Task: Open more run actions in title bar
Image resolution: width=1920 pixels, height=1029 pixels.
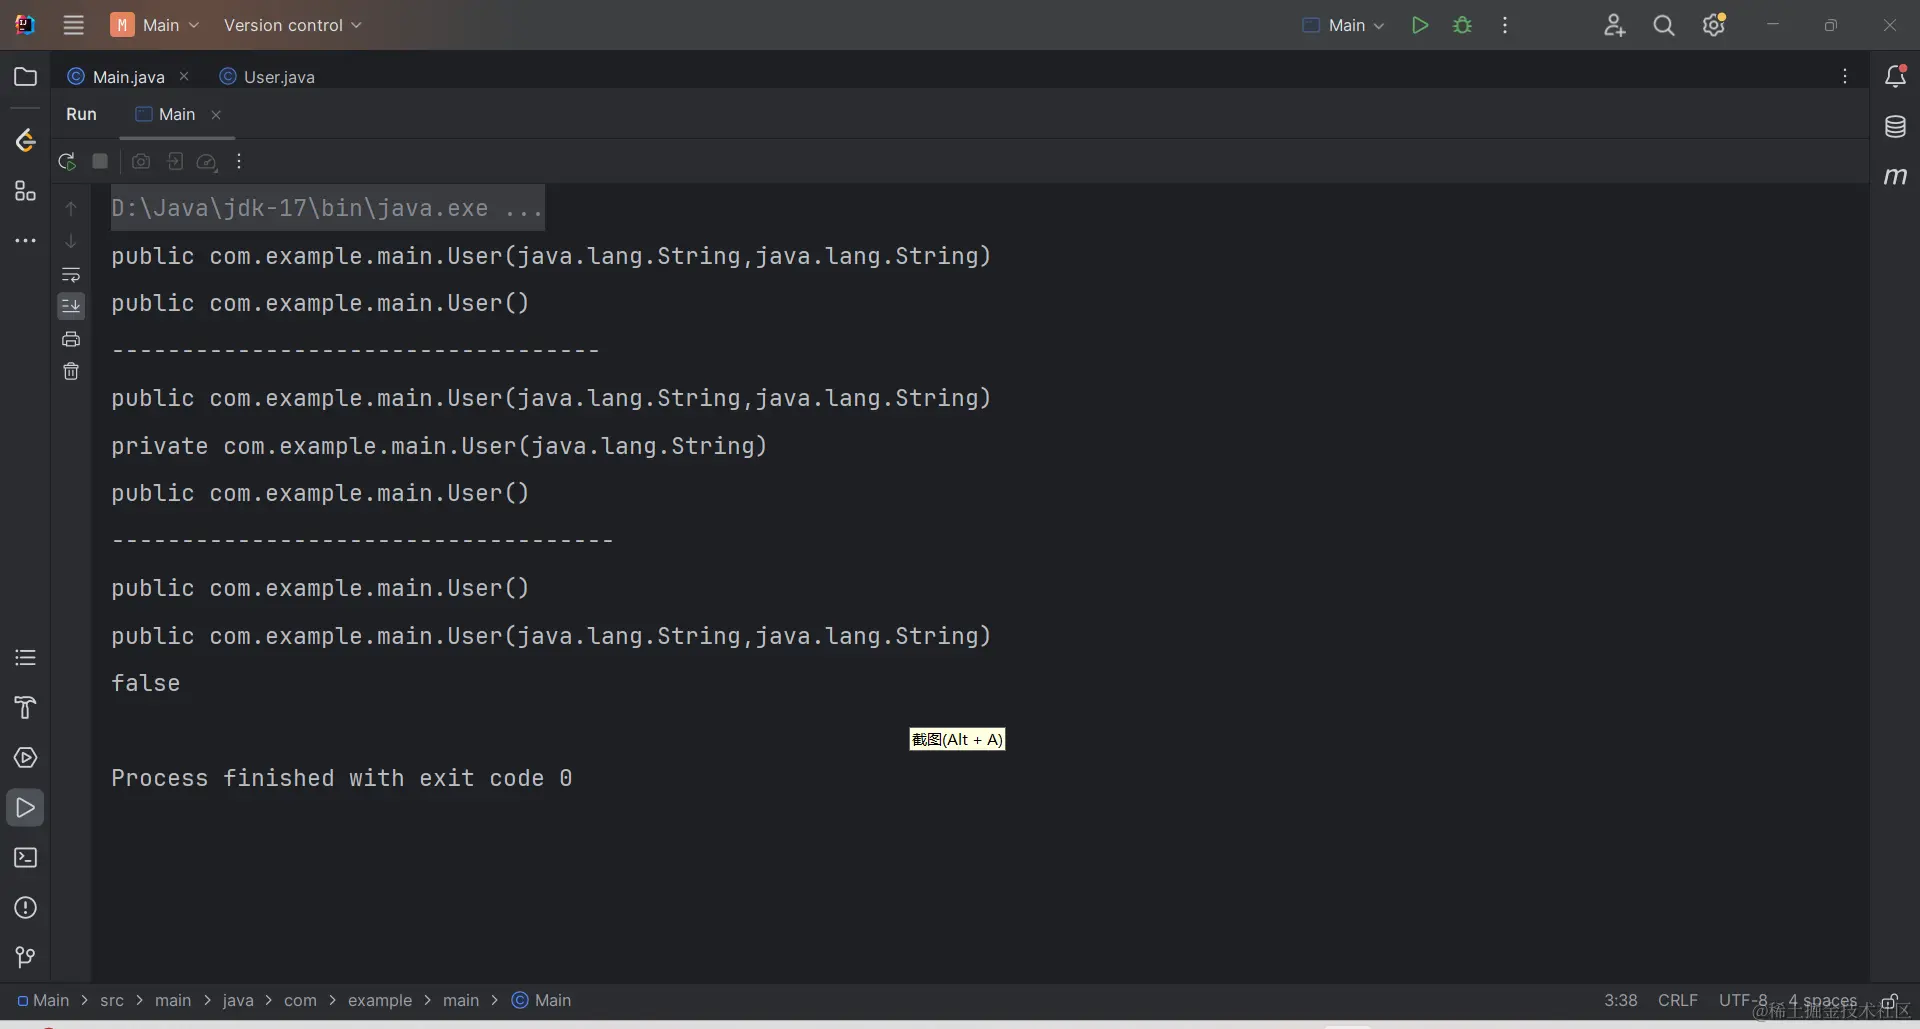Action: 1505,25
